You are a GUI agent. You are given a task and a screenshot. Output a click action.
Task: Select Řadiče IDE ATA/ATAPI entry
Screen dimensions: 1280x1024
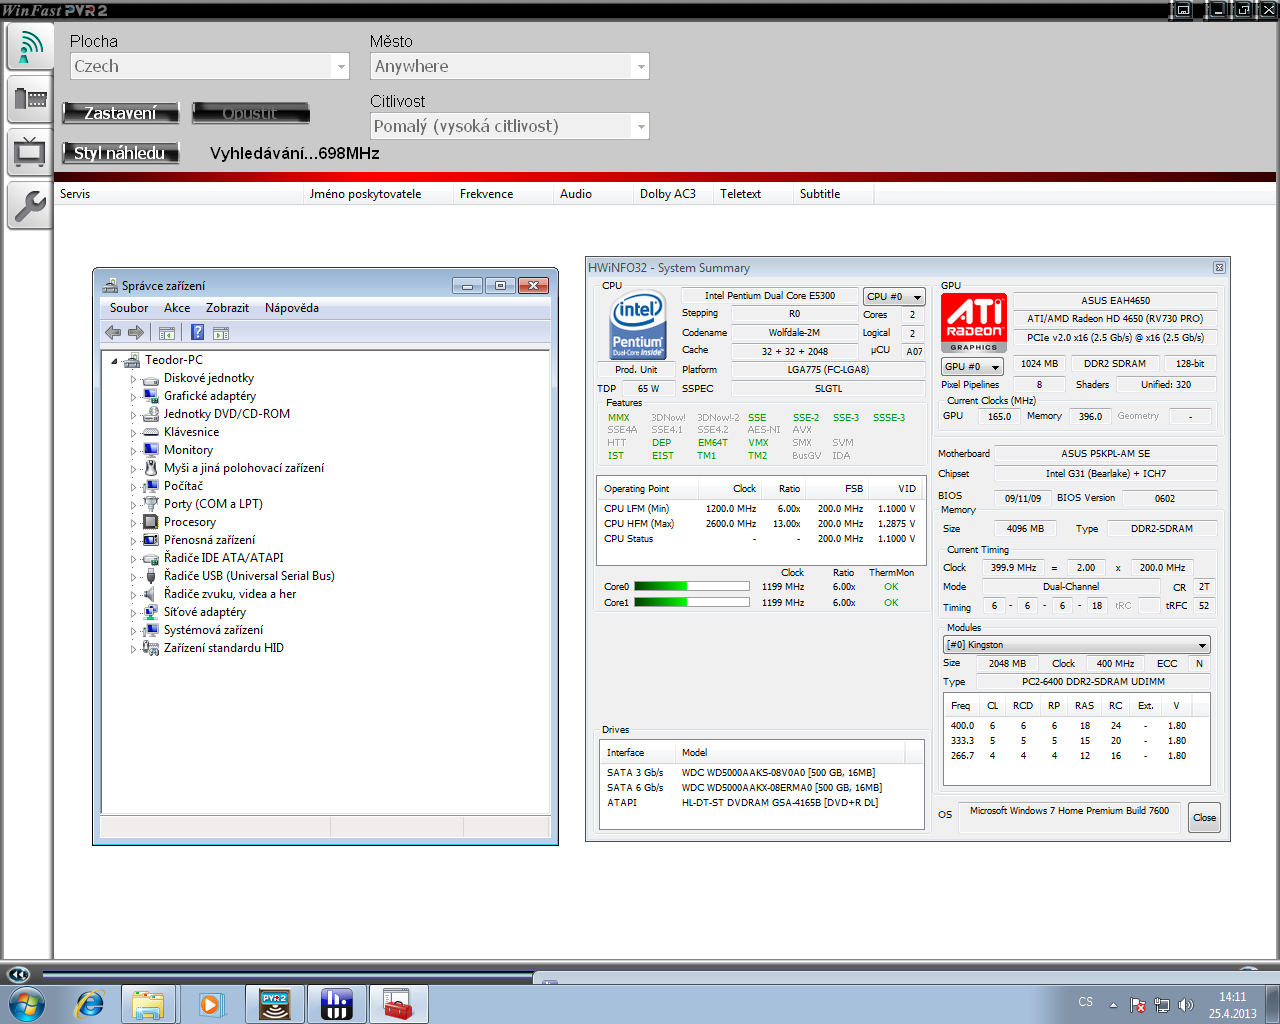pyautogui.click(x=223, y=558)
